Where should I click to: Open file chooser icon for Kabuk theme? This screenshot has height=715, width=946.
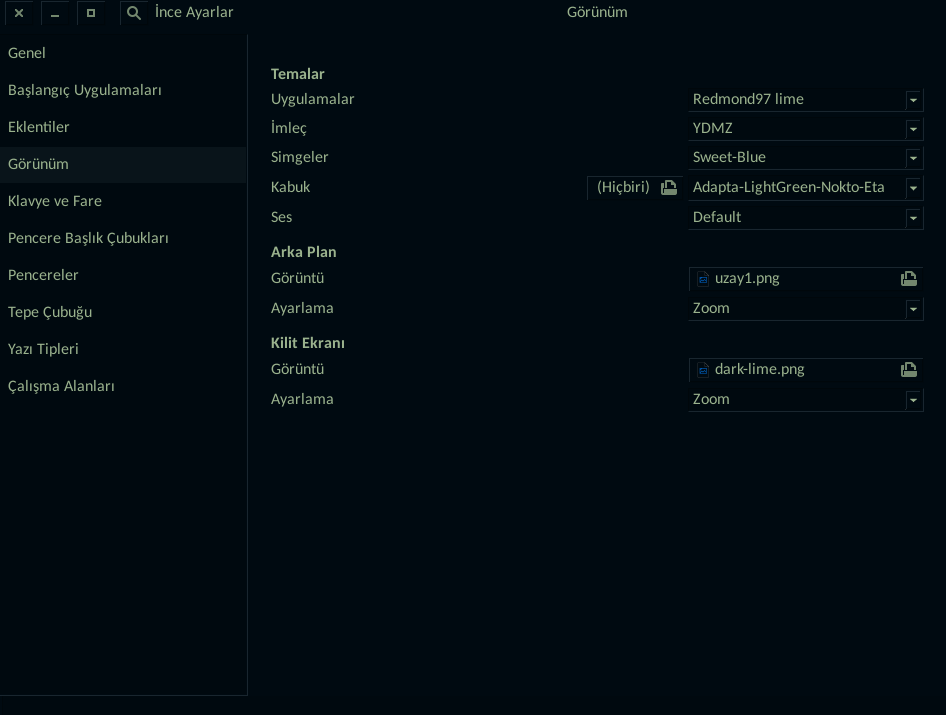tap(668, 188)
